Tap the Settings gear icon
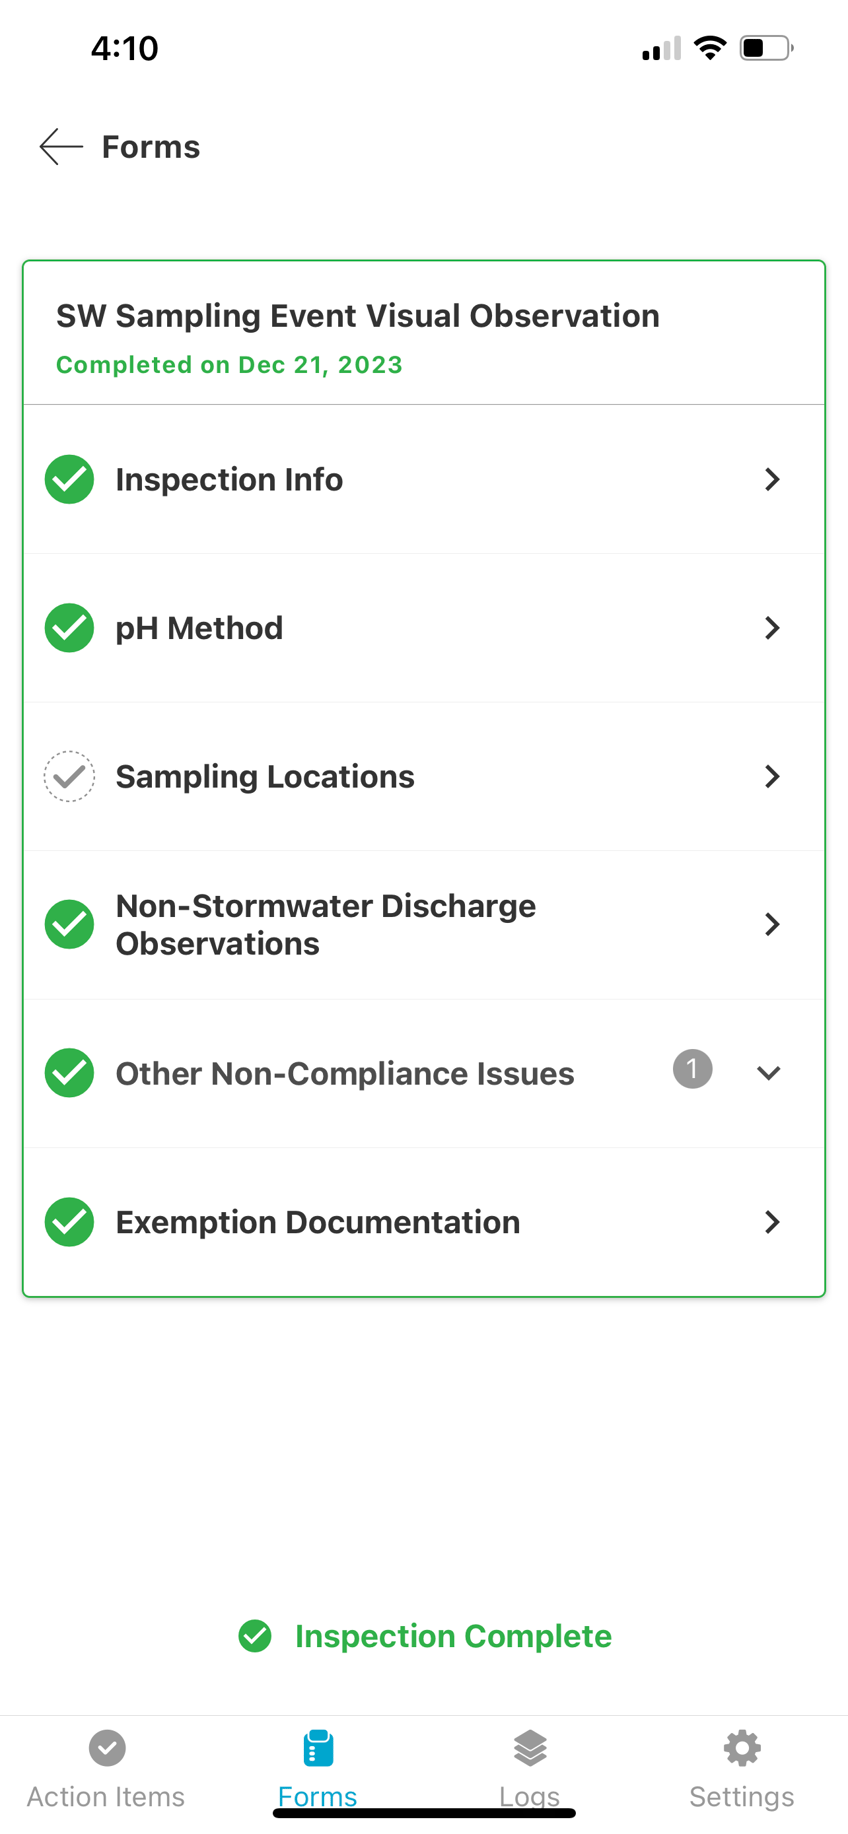The width and height of the screenshot is (848, 1834). 742,1748
